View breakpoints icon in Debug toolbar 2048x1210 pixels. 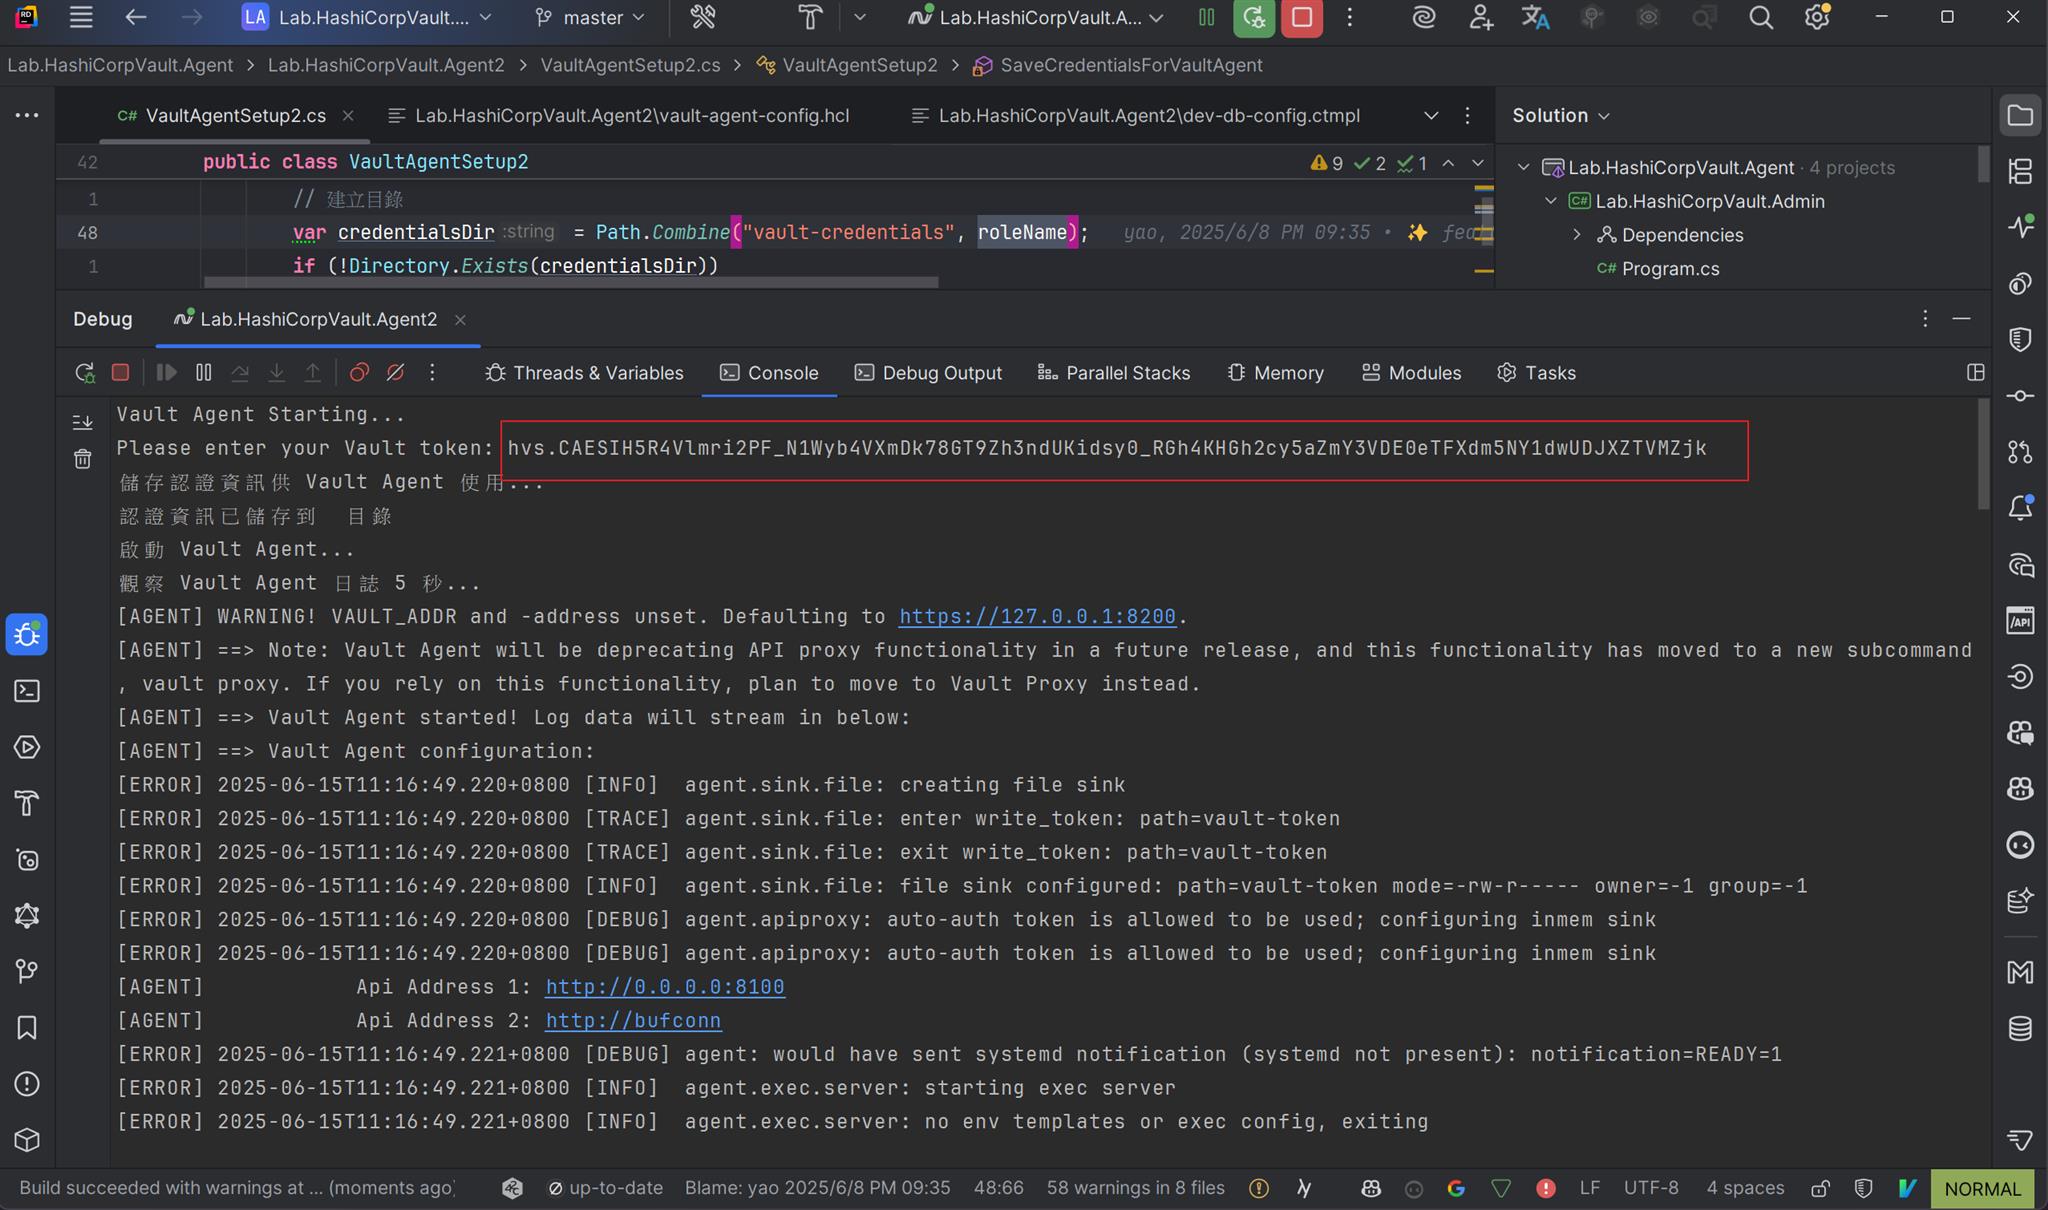(x=359, y=372)
